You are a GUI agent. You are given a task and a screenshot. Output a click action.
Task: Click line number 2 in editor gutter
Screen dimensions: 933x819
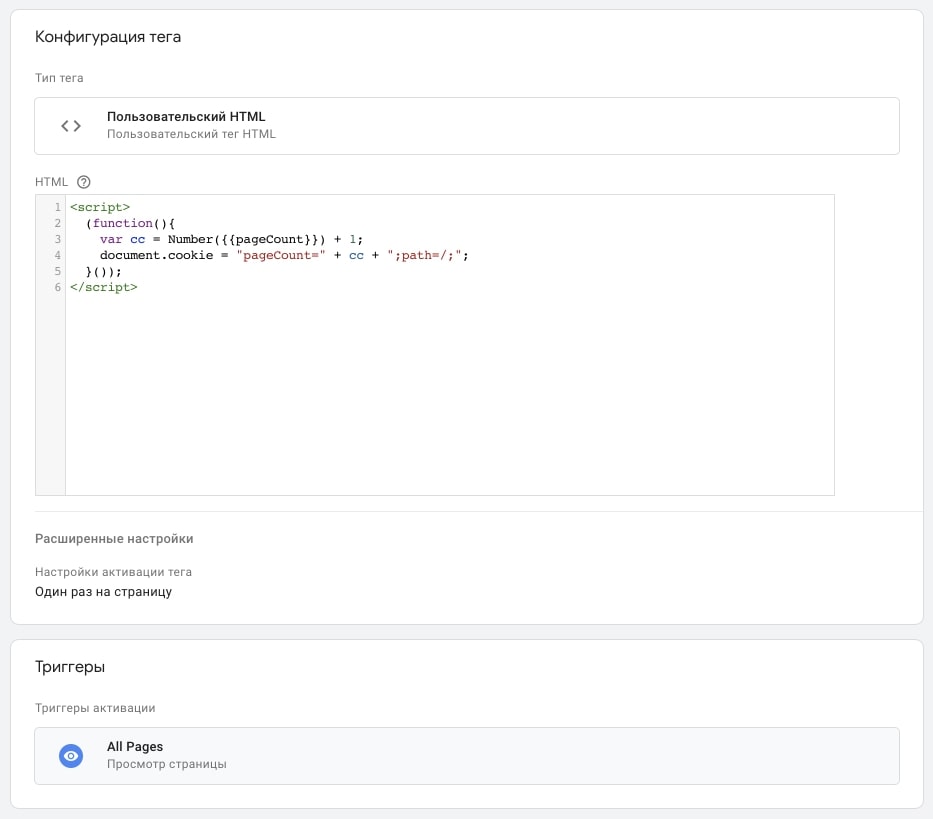(x=58, y=223)
